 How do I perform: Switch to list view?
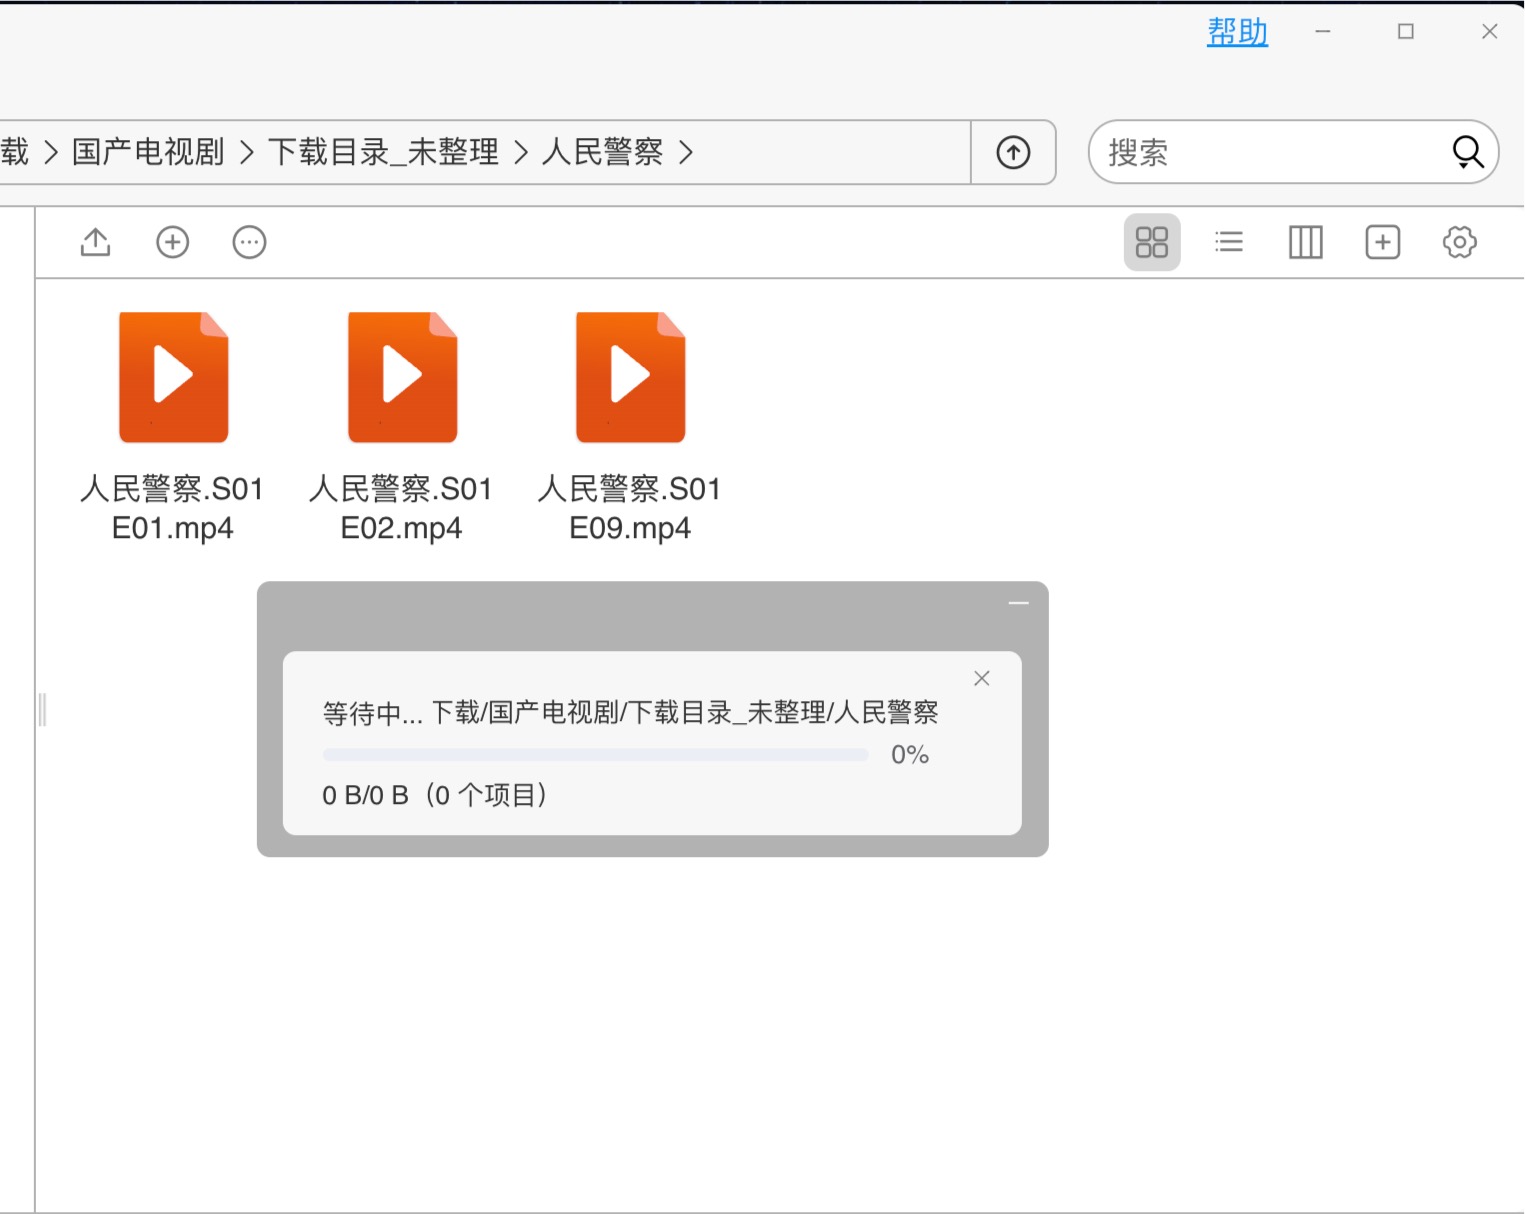(1229, 242)
